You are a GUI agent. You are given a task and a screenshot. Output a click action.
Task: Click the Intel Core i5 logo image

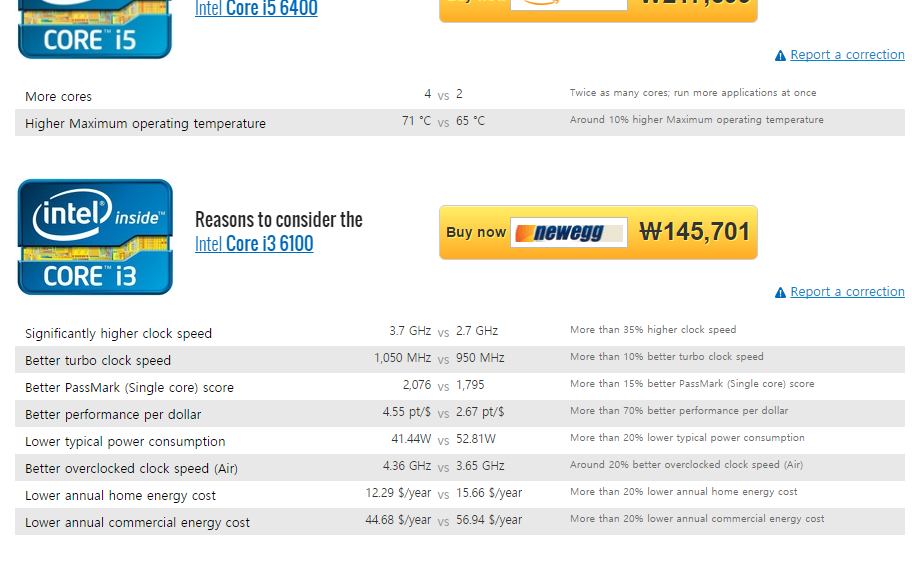pos(95,29)
